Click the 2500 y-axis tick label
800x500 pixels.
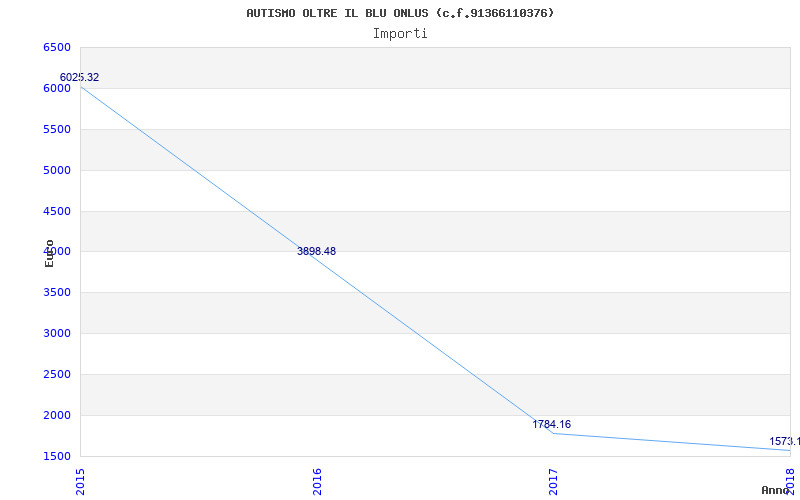click(57, 374)
